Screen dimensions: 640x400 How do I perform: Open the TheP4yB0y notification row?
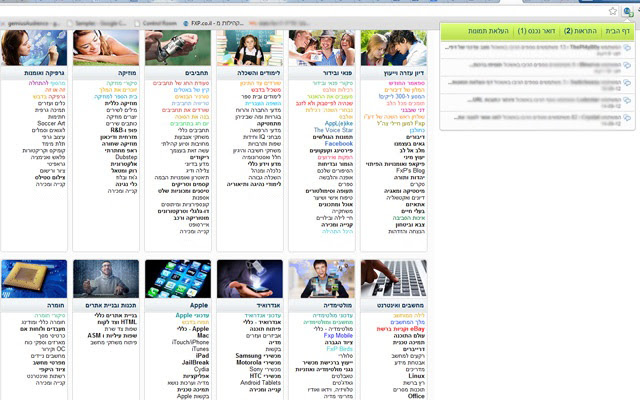pos(537,50)
